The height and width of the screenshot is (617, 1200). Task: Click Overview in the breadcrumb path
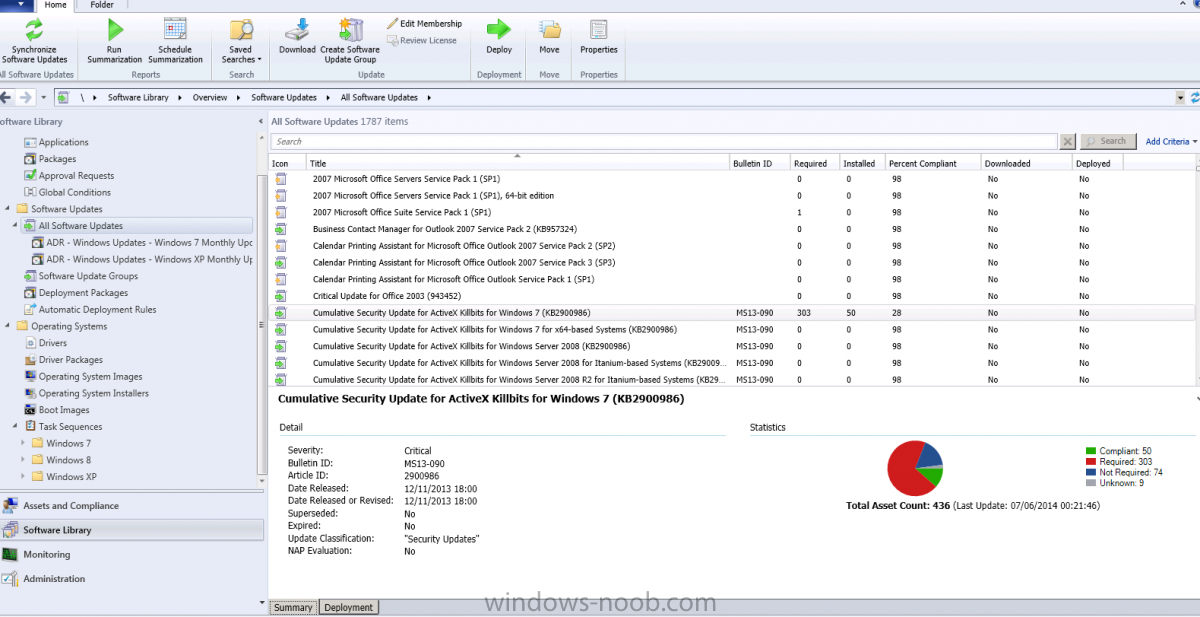pyautogui.click(x=210, y=98)
